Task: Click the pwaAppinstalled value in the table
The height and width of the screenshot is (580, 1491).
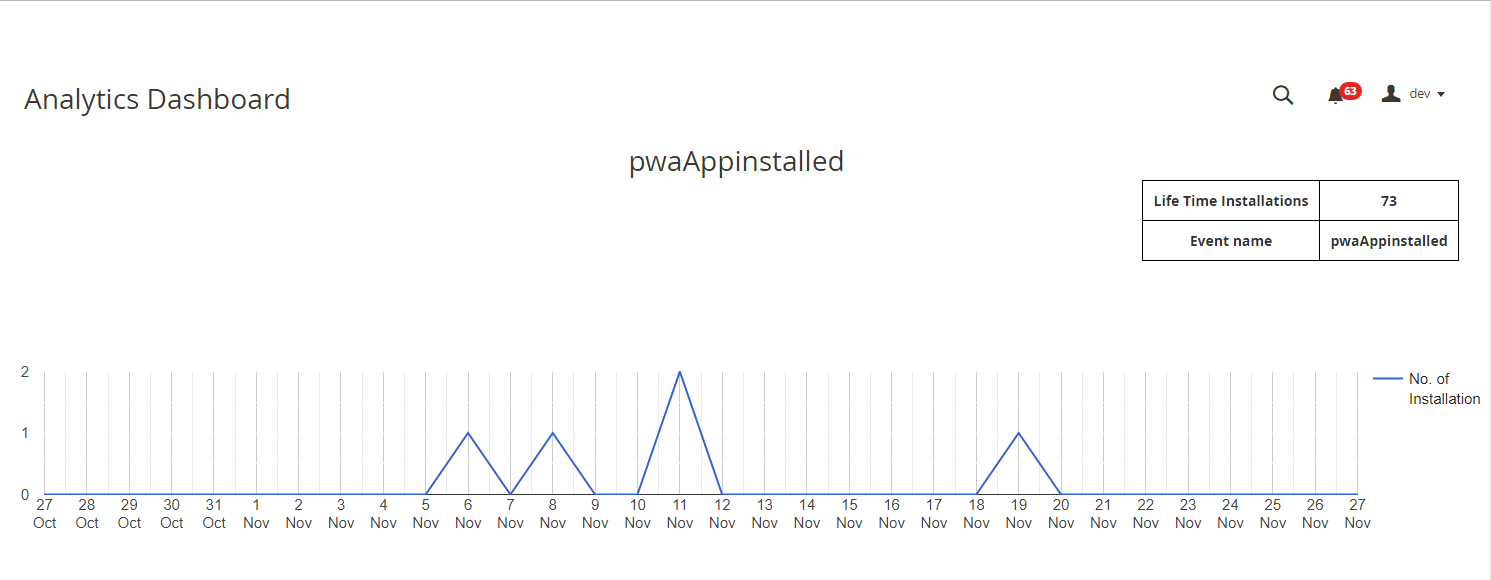Action: pos(1388,241)
